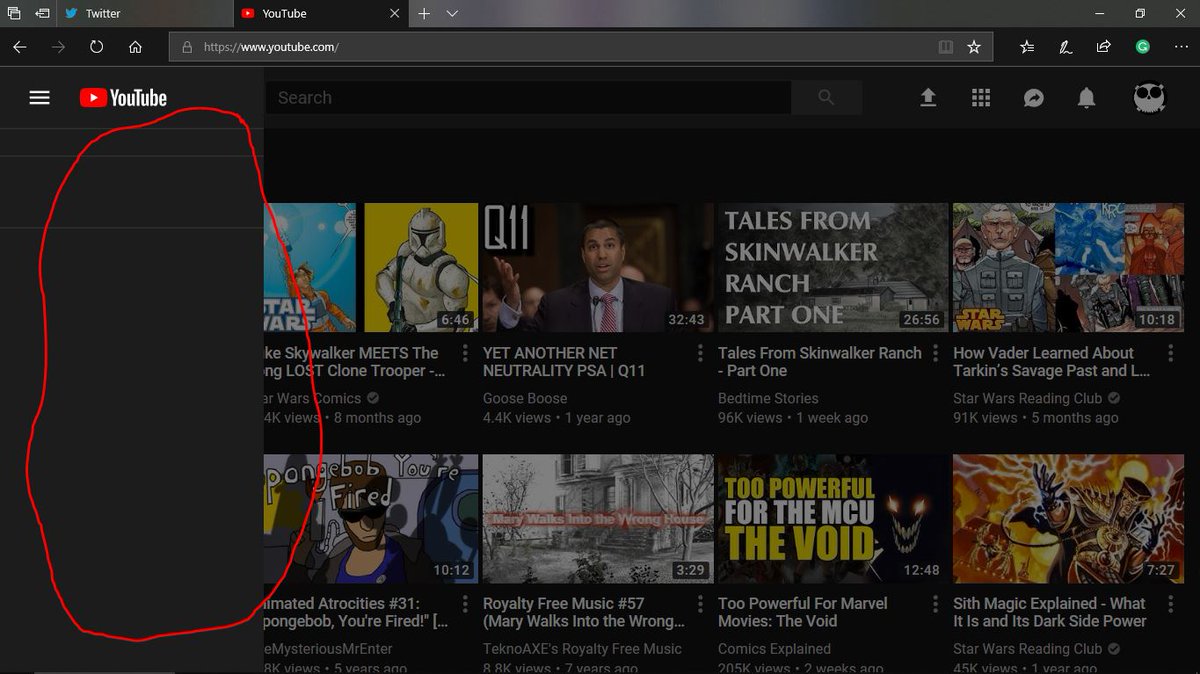Screen dimensions: 1200x674
Task: Click the set tabs aside icon
Action: pos(41,14)
